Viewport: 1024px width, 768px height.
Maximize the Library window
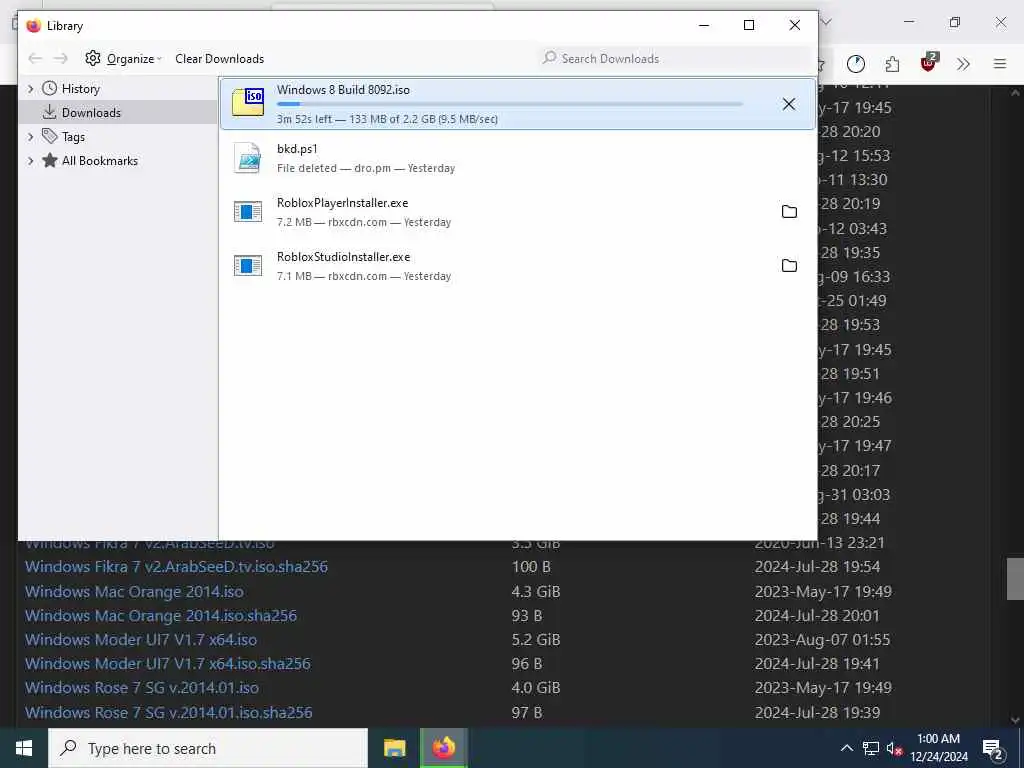click(749, 25)
